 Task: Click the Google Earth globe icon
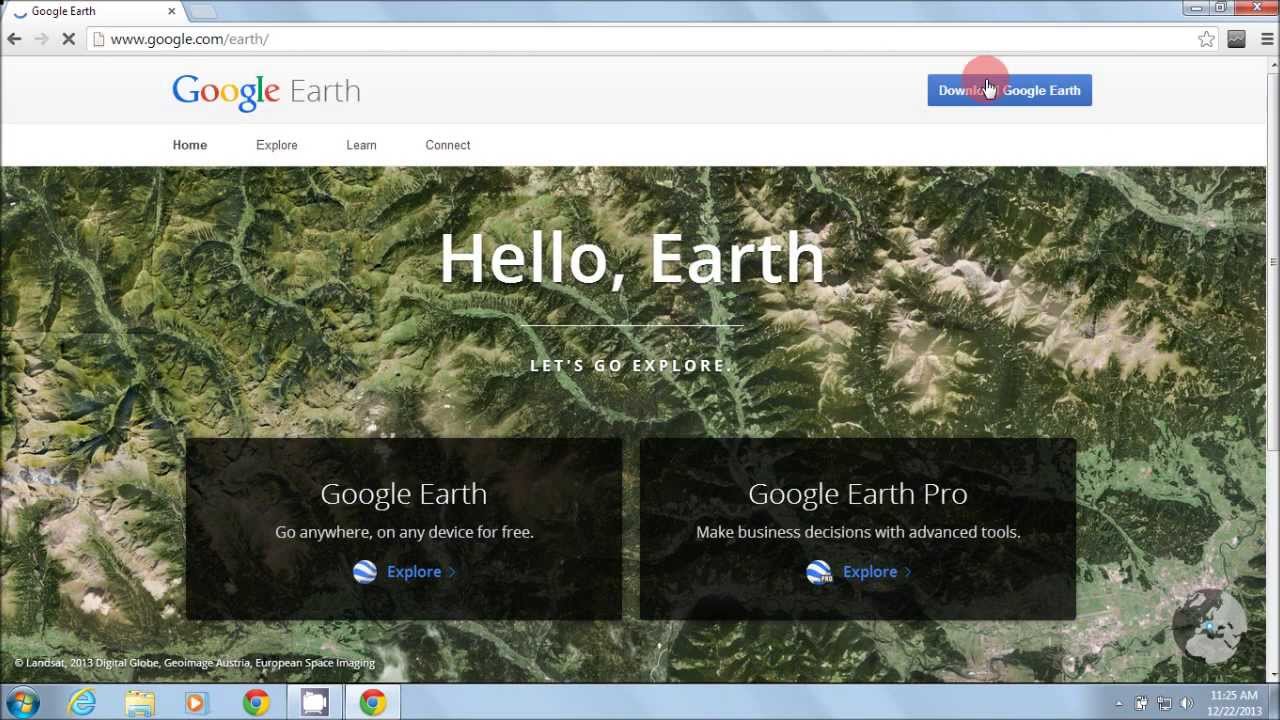point(364,572)
